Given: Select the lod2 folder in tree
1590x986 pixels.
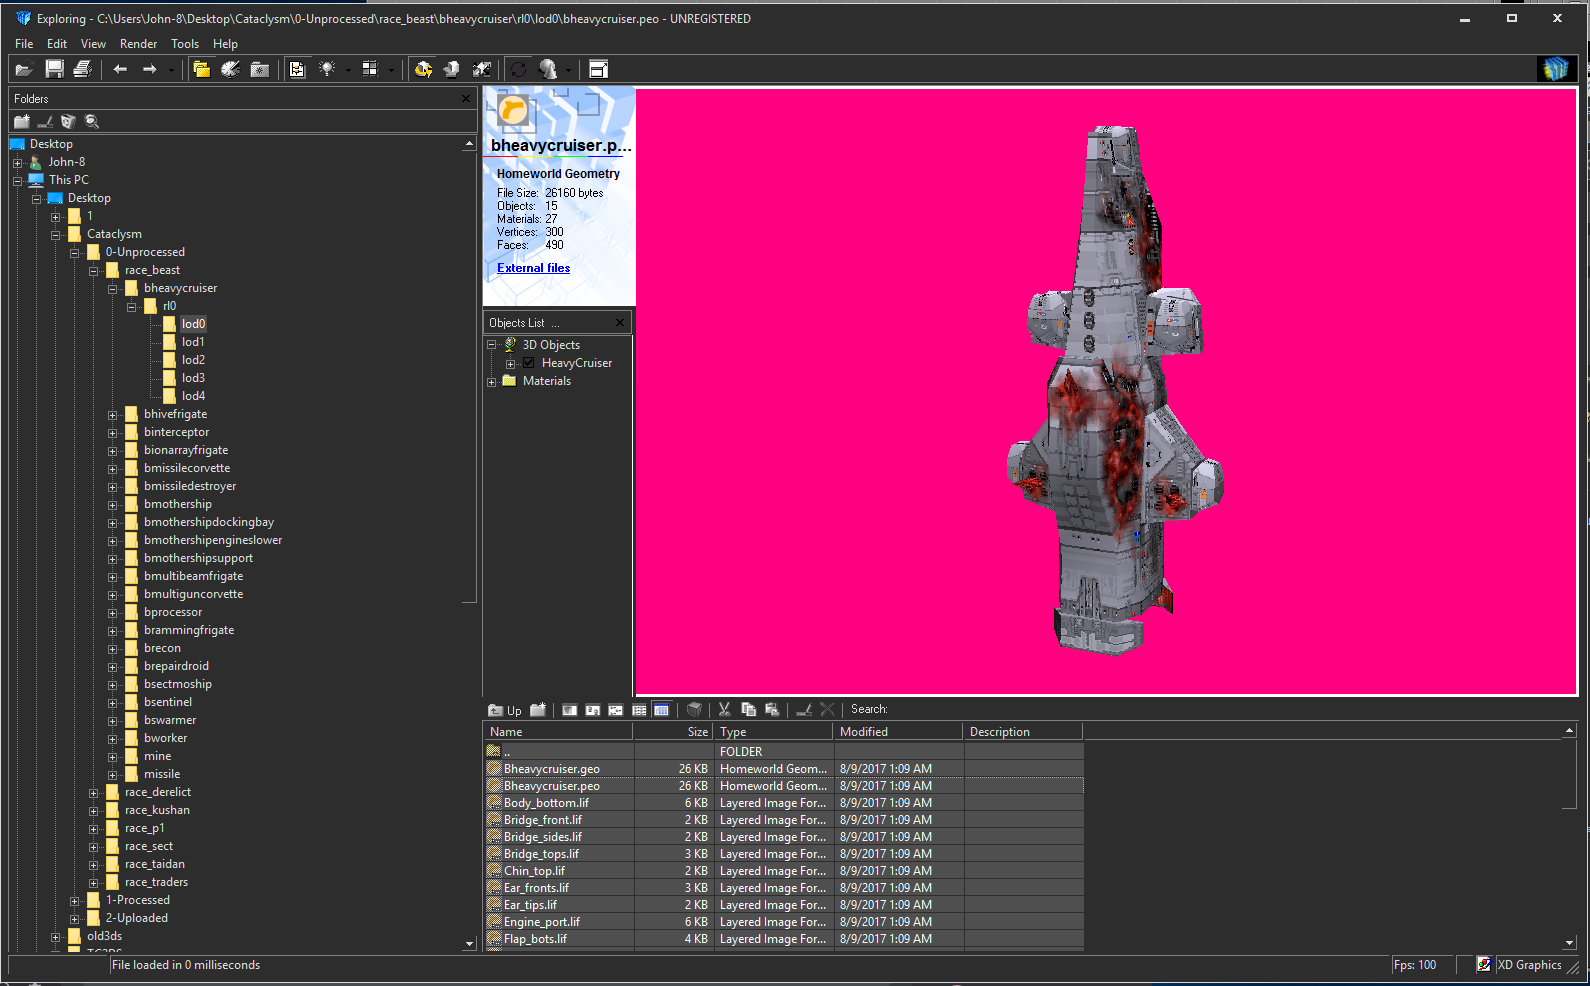Looking at the screenshot, I should pyautogui.click(x=193, y=360).
